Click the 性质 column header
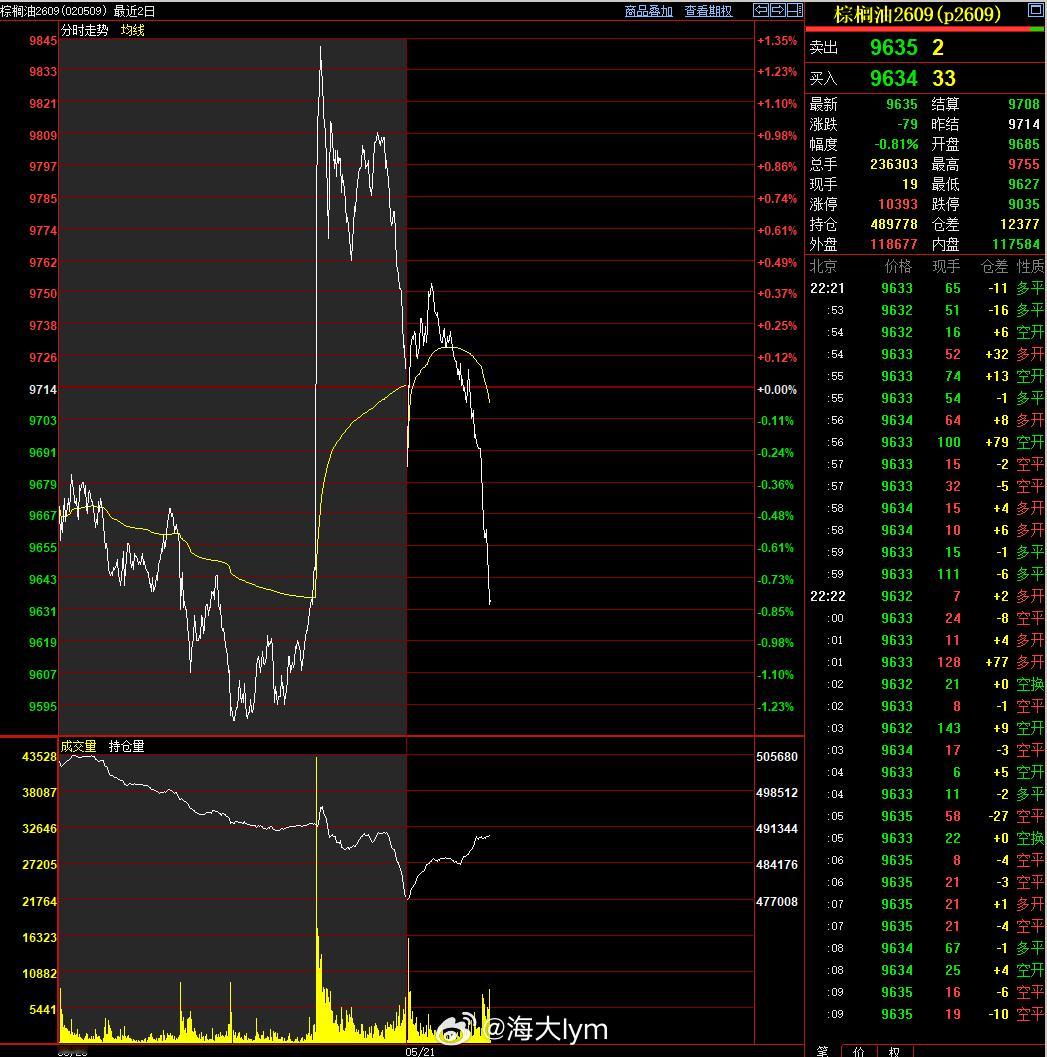This screenshot has width=1047, height=1057. click(x=1030, y=267)
